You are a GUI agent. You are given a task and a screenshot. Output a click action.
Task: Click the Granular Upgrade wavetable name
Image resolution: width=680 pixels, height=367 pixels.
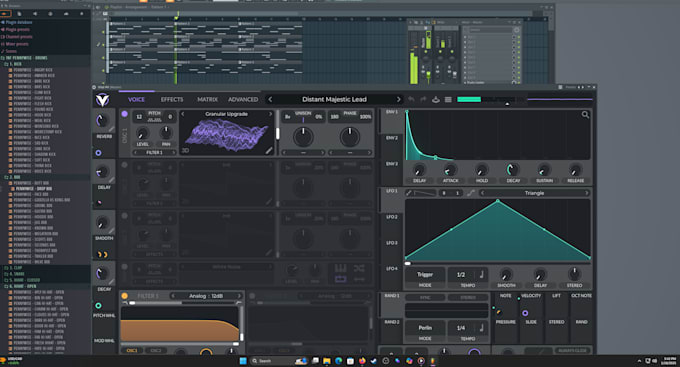coord(226,114)
